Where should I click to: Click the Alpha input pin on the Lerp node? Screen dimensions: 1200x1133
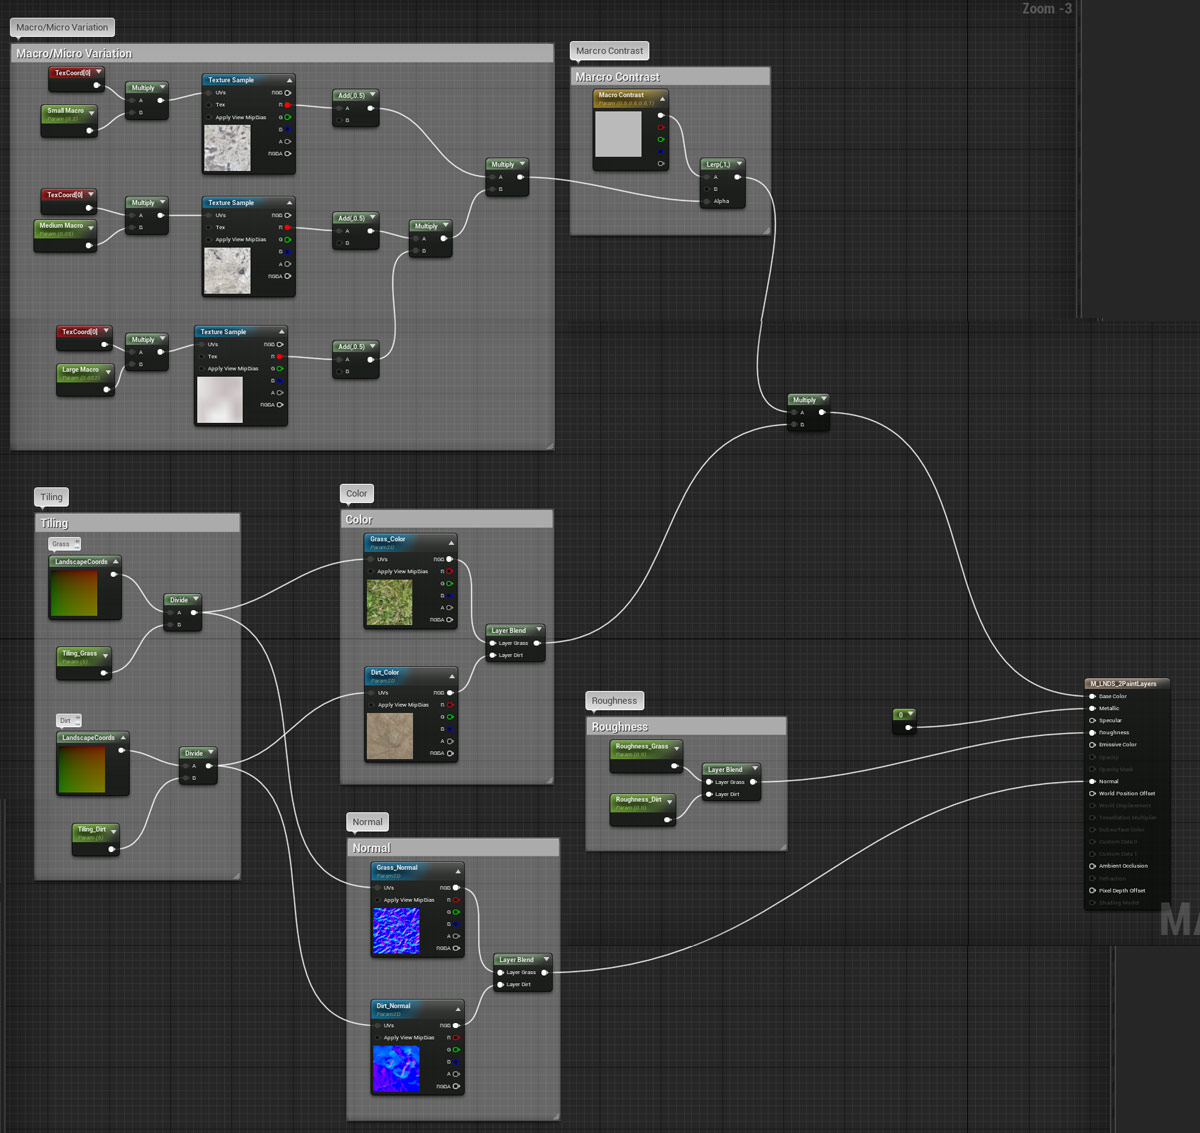point(707,201)
